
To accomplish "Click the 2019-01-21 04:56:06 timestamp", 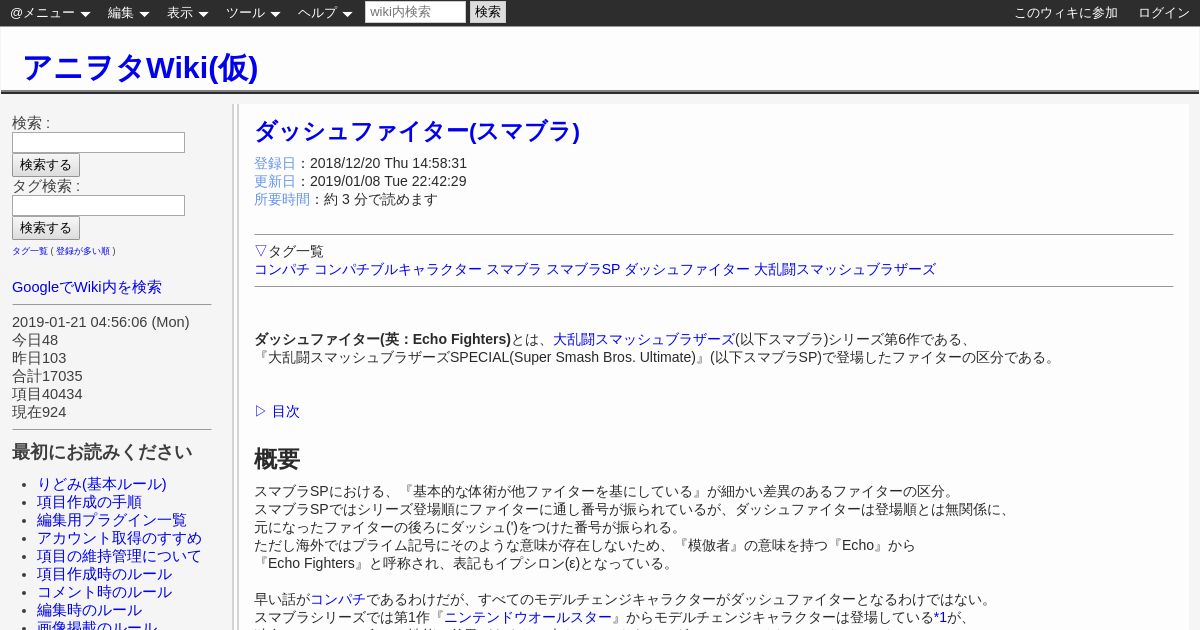I will click(100, 322).
